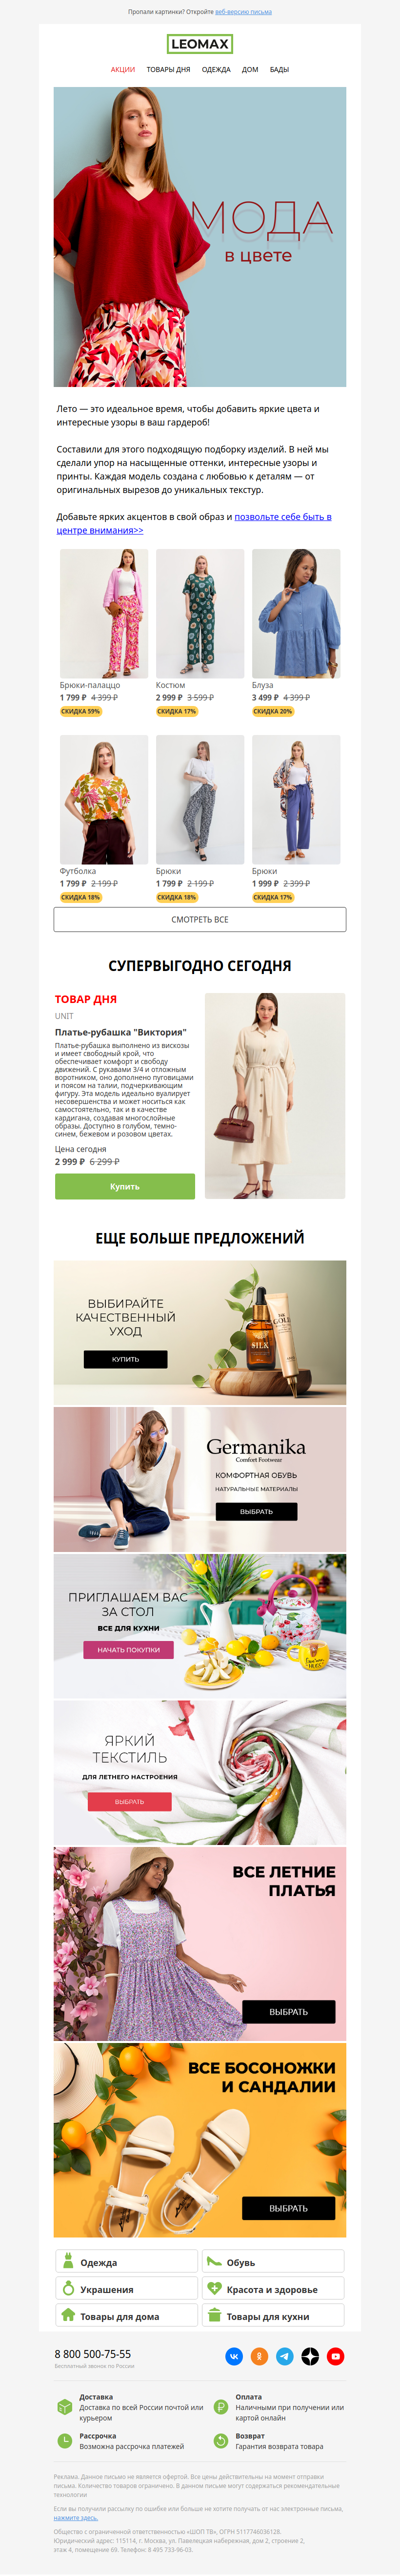Image resolution: width=400 pixels, height=2575 pixels.
Task: Open the Telegram channel icon
Action: pyautogui.click(x=285, y=2357)
